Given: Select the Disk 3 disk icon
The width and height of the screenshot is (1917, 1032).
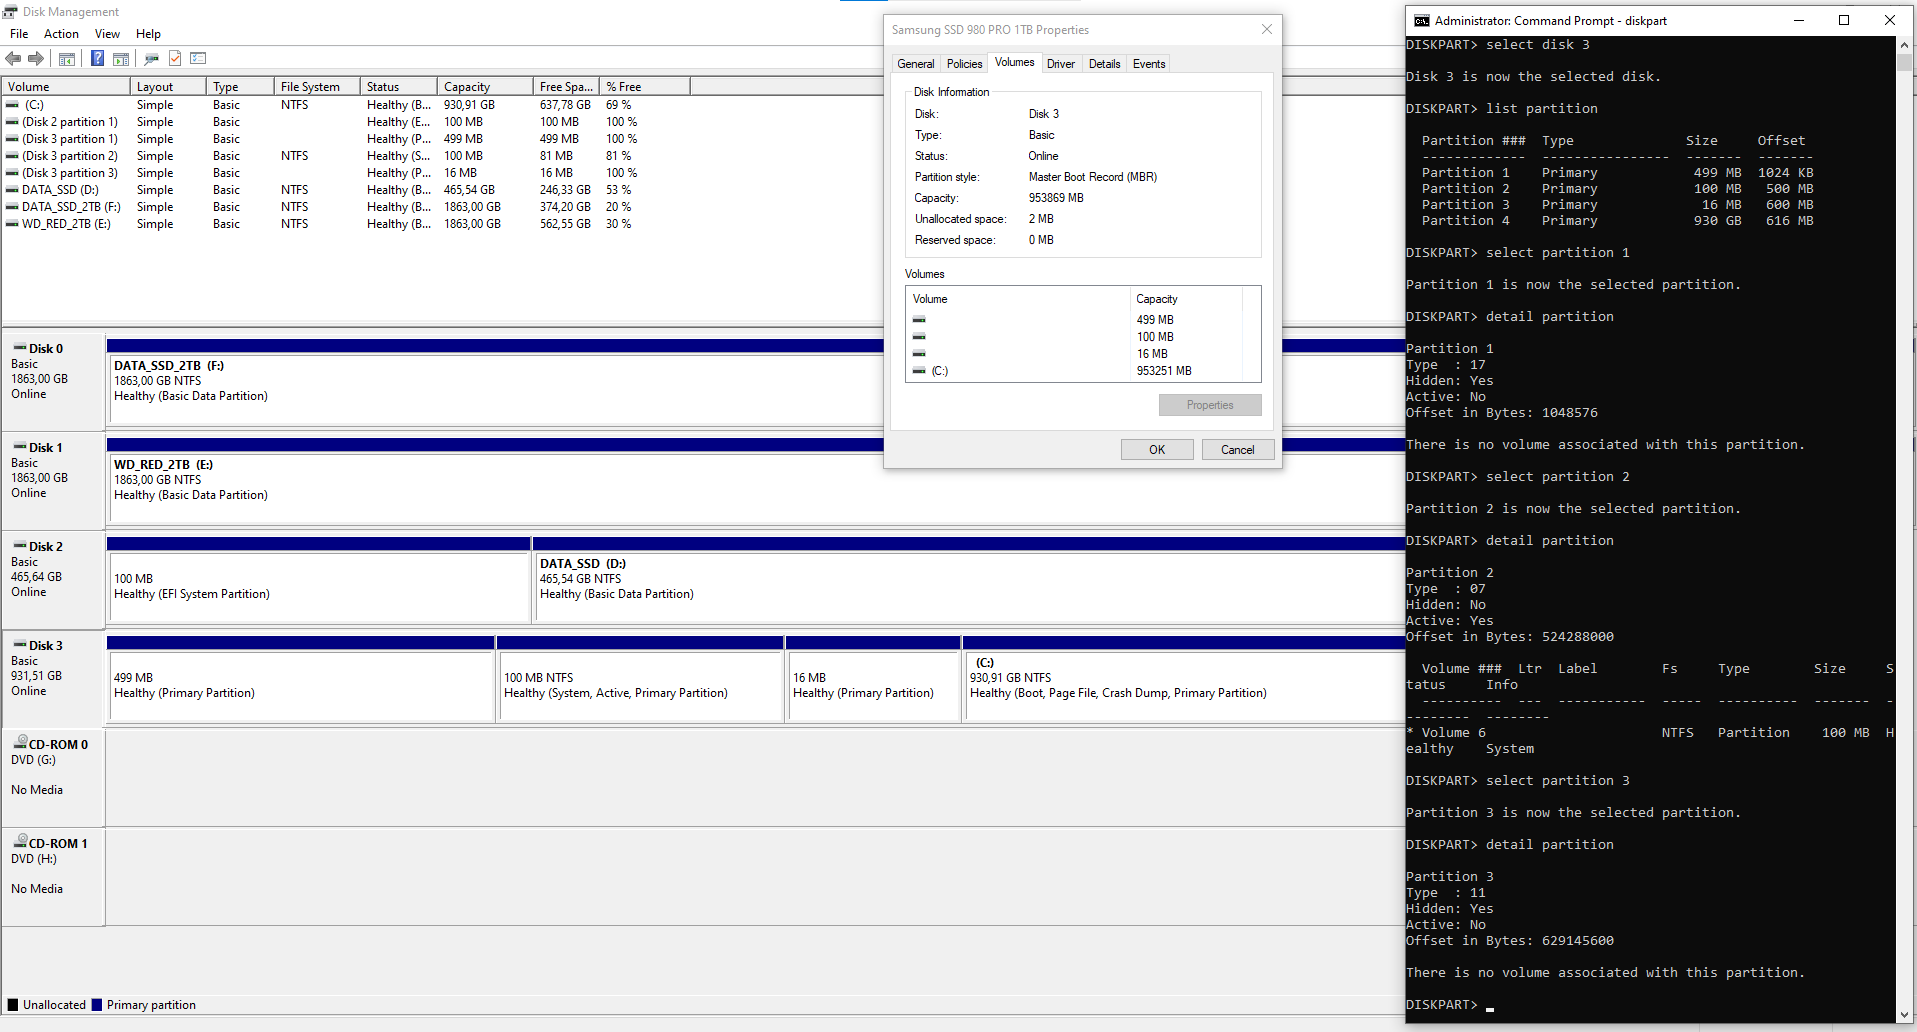Looking at the screenshot, I should 20,645.
